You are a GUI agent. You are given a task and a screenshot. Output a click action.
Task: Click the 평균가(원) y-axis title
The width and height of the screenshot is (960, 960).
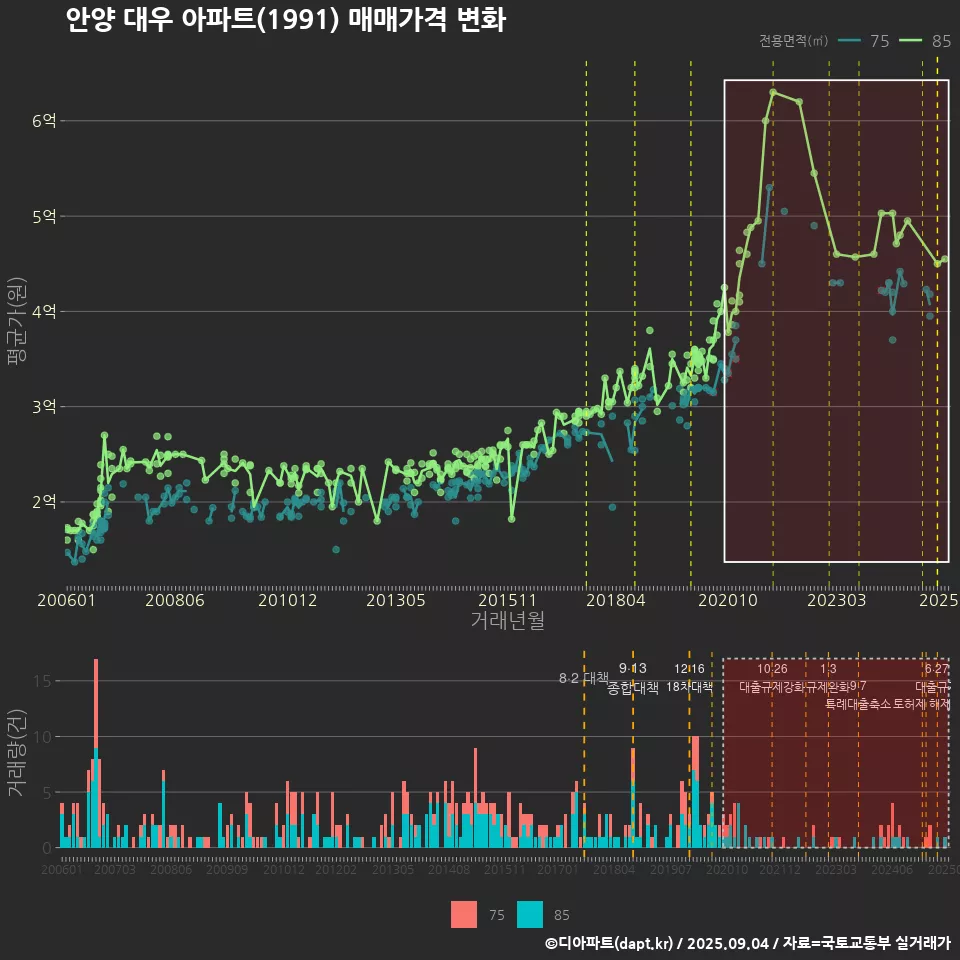click(16, 322)
